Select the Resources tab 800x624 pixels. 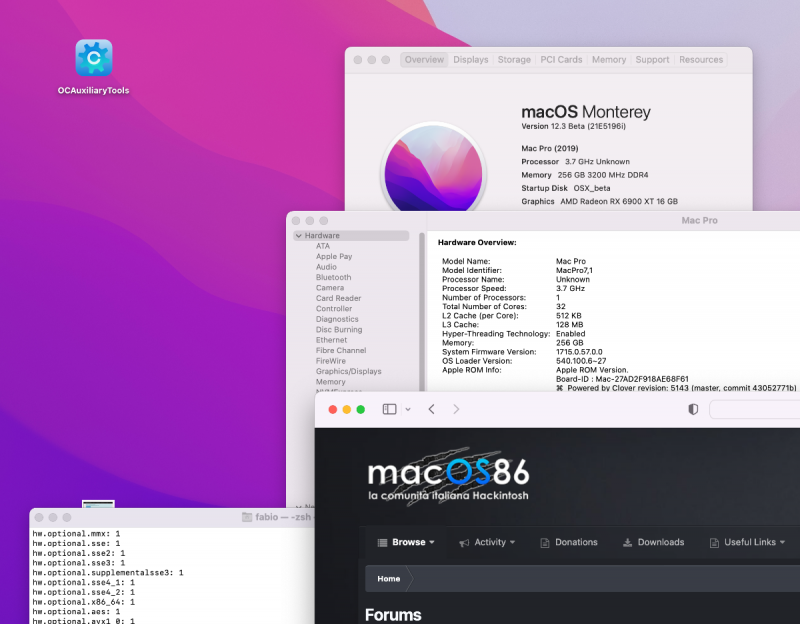[700, 60]
